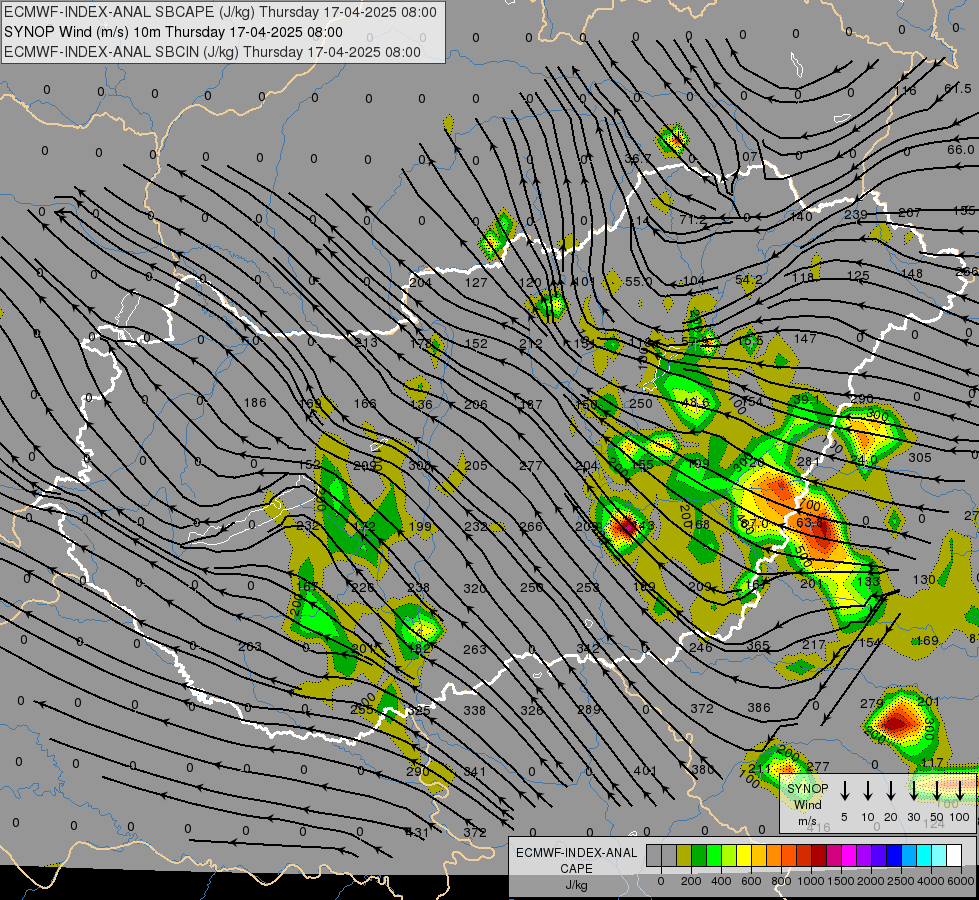This screenshot has width=979, height=900.
Task: Click the map value 320
Action: tap(475, 588)
